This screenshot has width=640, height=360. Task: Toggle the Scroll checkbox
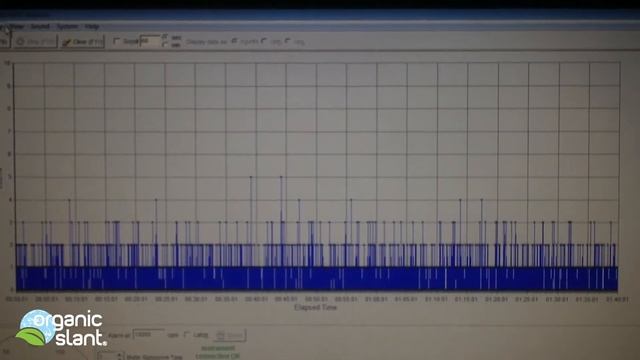[x=116, y=41]
